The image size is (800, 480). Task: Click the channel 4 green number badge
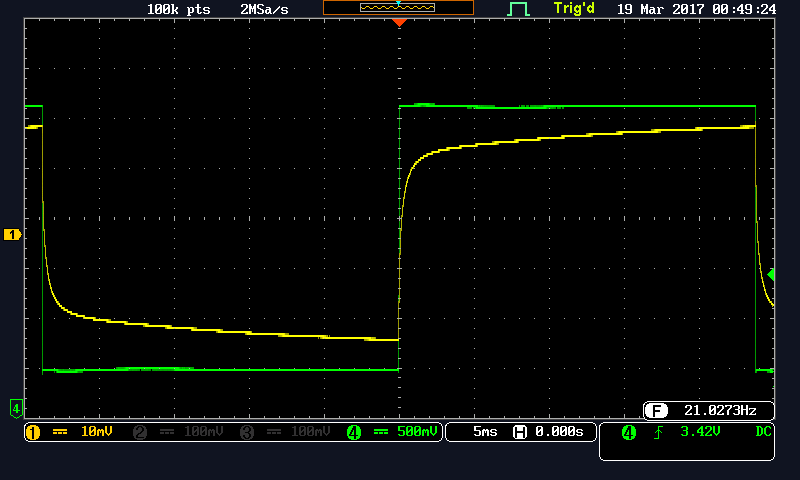(x=354, y=432)
